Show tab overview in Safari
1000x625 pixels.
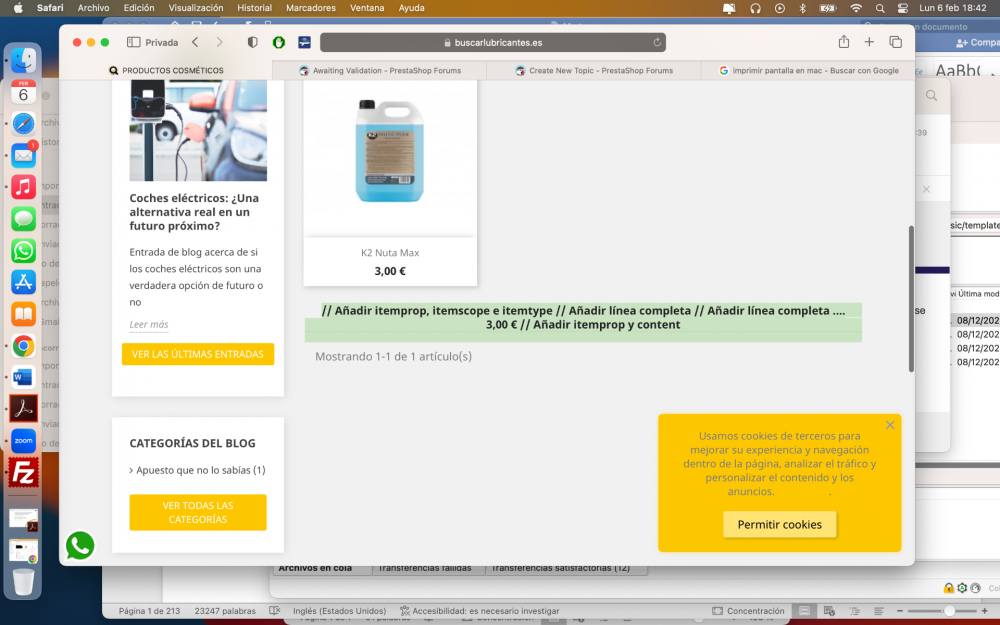[x=895, y=42]
